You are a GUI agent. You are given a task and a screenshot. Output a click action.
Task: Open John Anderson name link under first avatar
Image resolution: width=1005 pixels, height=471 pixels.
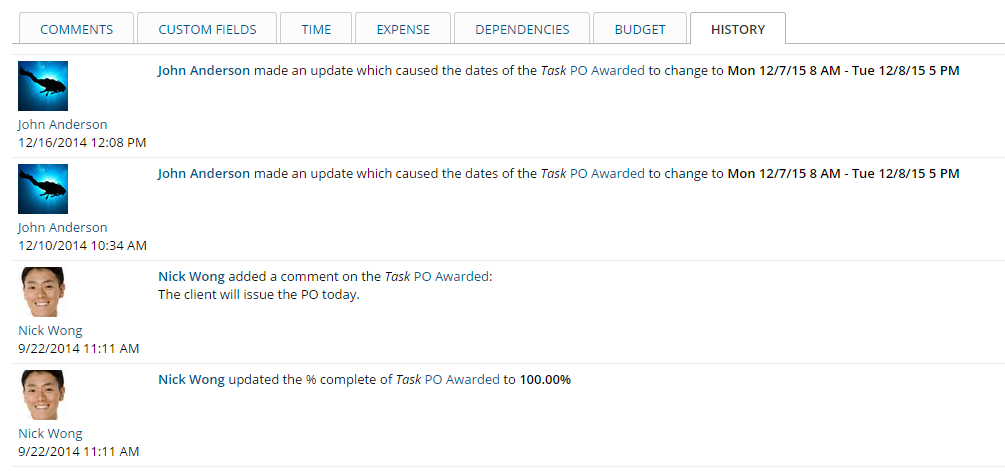(x=63, y=124)
